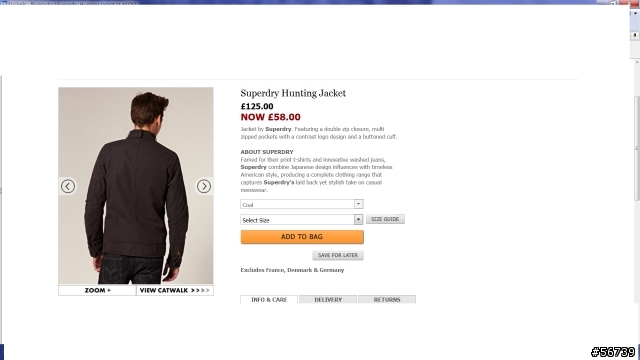640x360 pixels.
Task: Open the Select Size dropdown arrow
Action: pyautogui.click(x=358, y=220)
